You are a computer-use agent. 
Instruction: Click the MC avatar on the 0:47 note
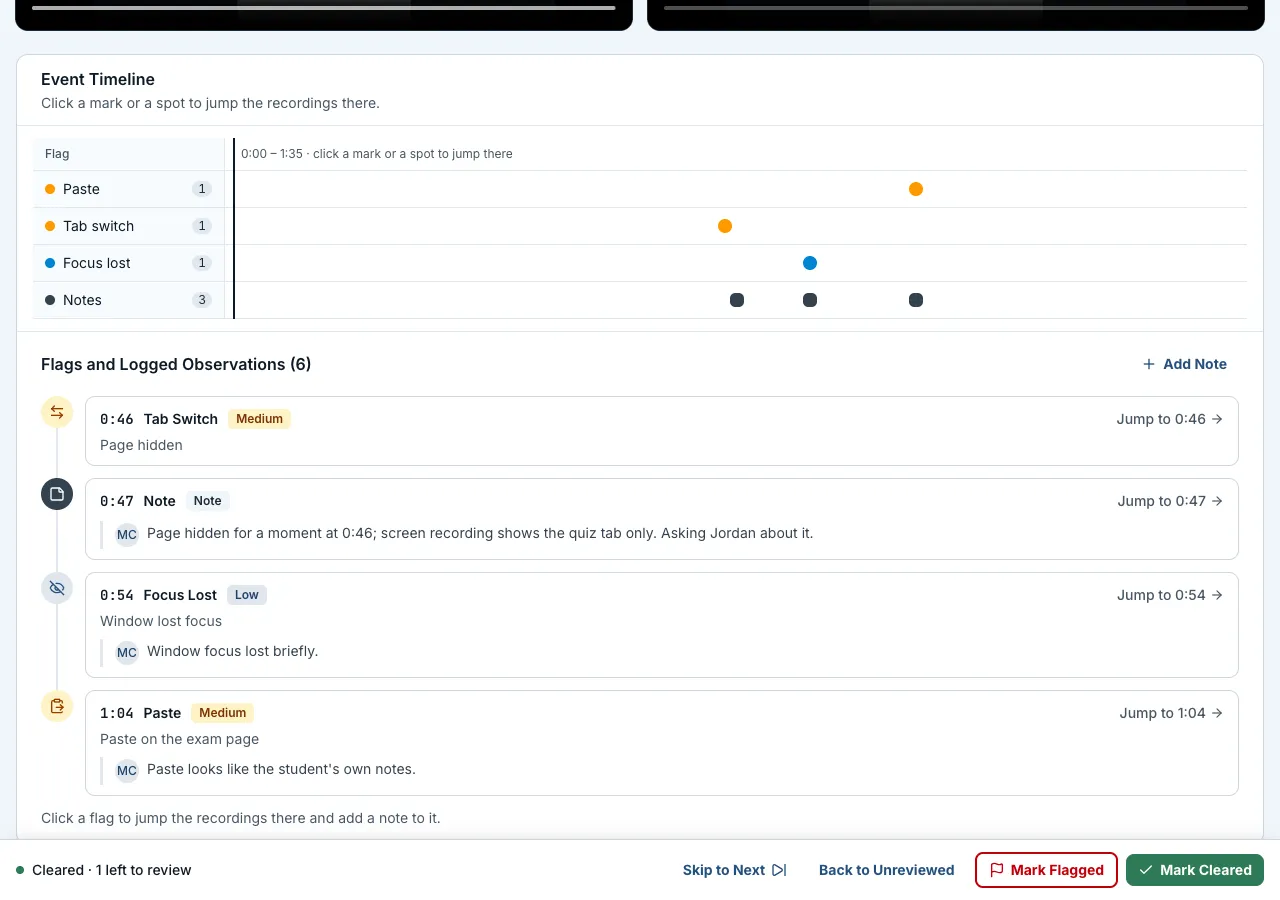127,534
